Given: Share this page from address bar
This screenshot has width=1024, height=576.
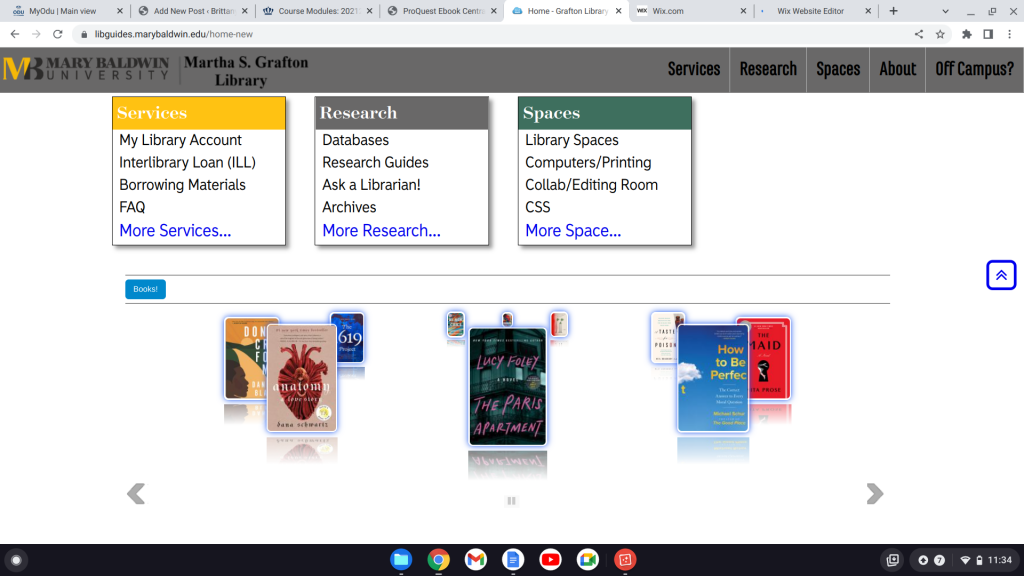Looking at the screenshot, I should [x=919, y=34].
